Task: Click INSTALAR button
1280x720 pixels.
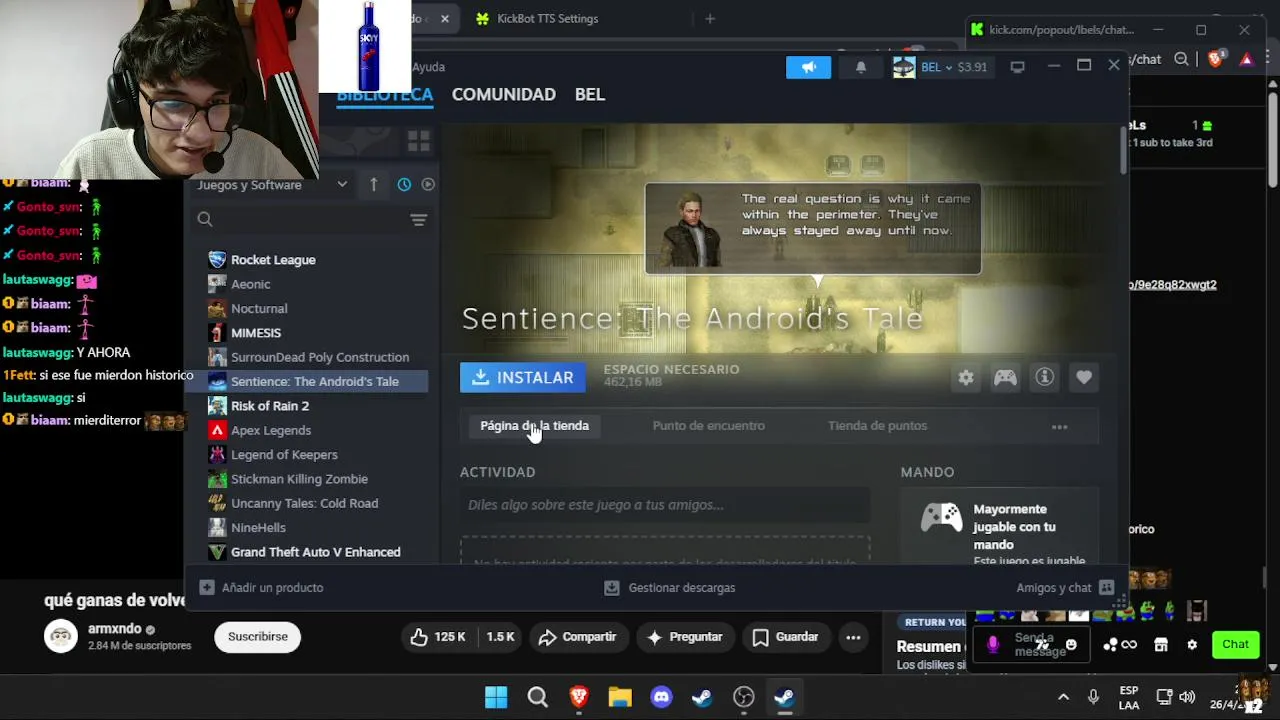Action: pos(523,378)
